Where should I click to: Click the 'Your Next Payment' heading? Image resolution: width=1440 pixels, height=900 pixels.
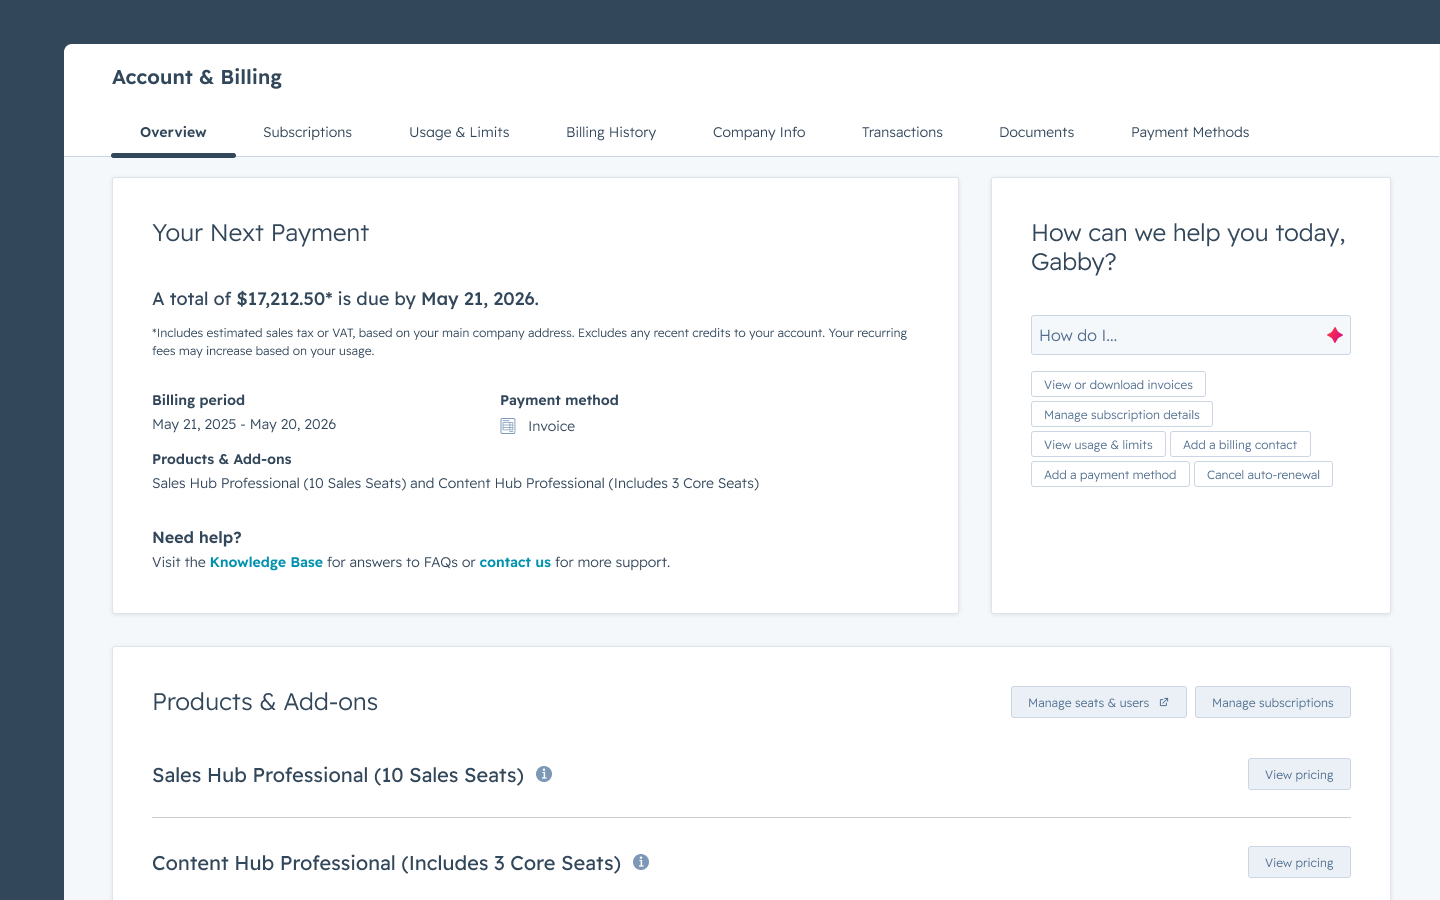pos(260,233)
